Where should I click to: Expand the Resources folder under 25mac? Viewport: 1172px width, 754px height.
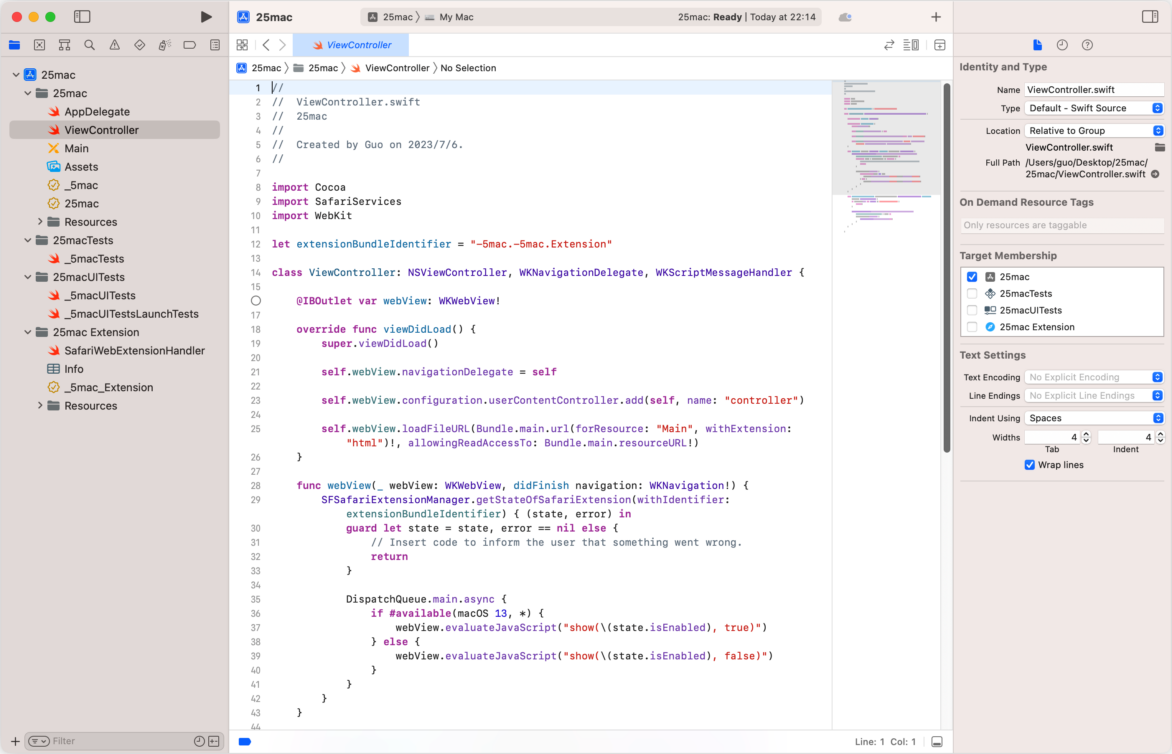40,222
